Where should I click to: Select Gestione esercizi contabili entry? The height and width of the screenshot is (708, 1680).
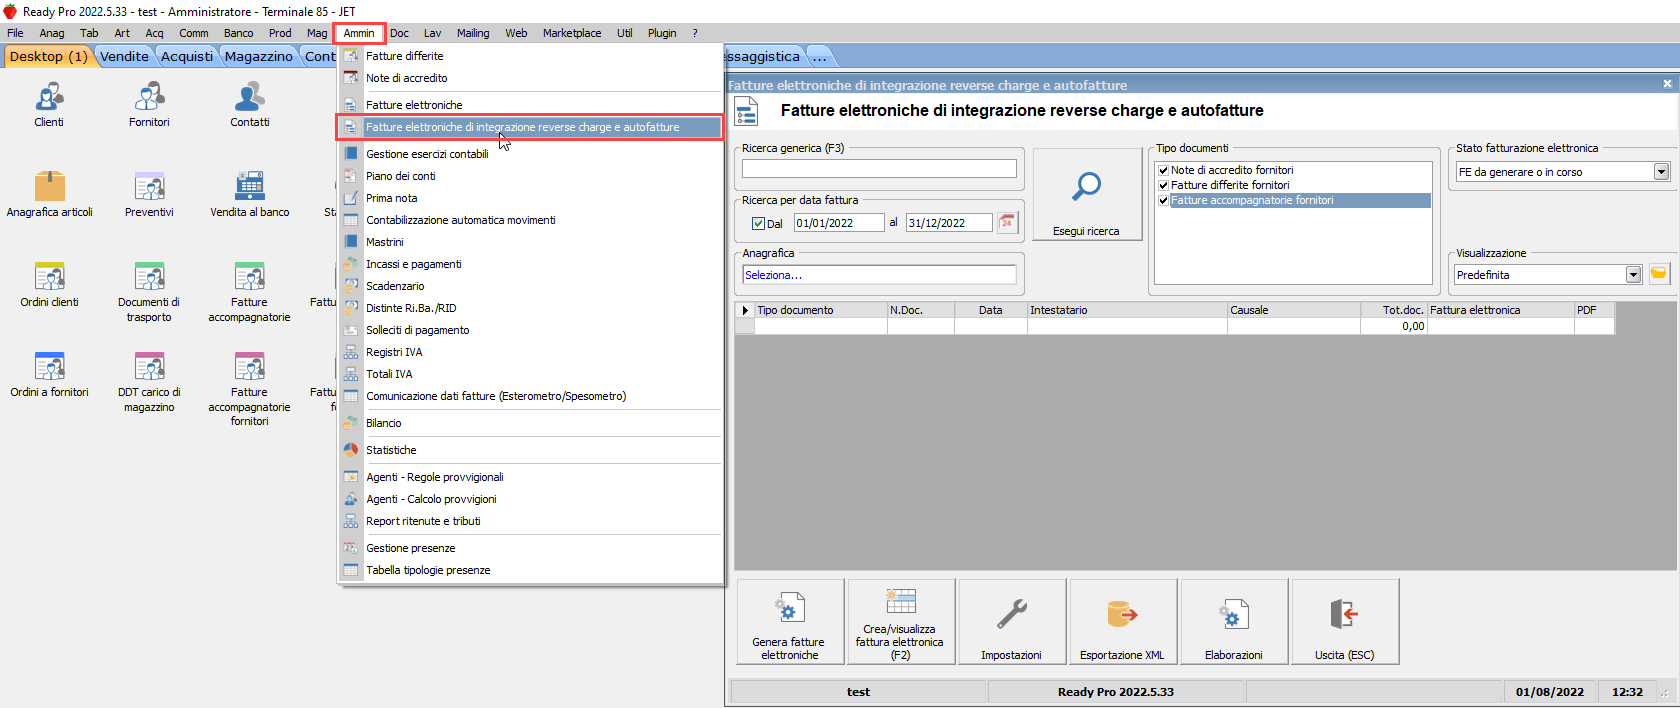(530, 154)
